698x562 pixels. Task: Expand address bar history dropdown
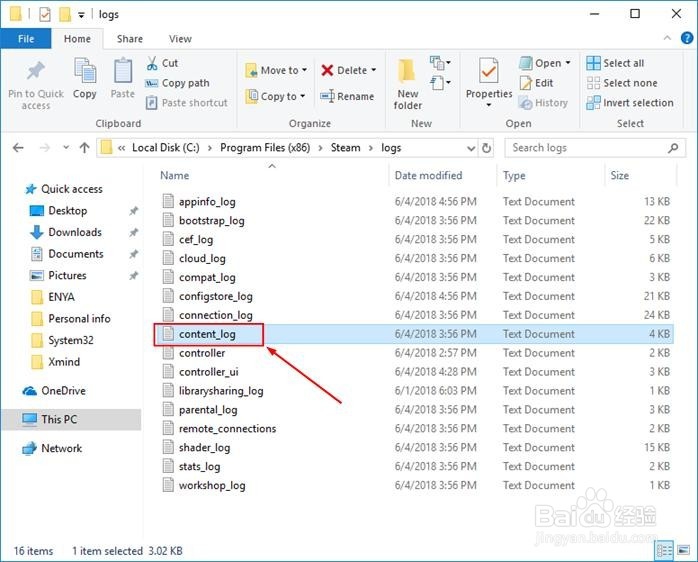tap(471, 148)
